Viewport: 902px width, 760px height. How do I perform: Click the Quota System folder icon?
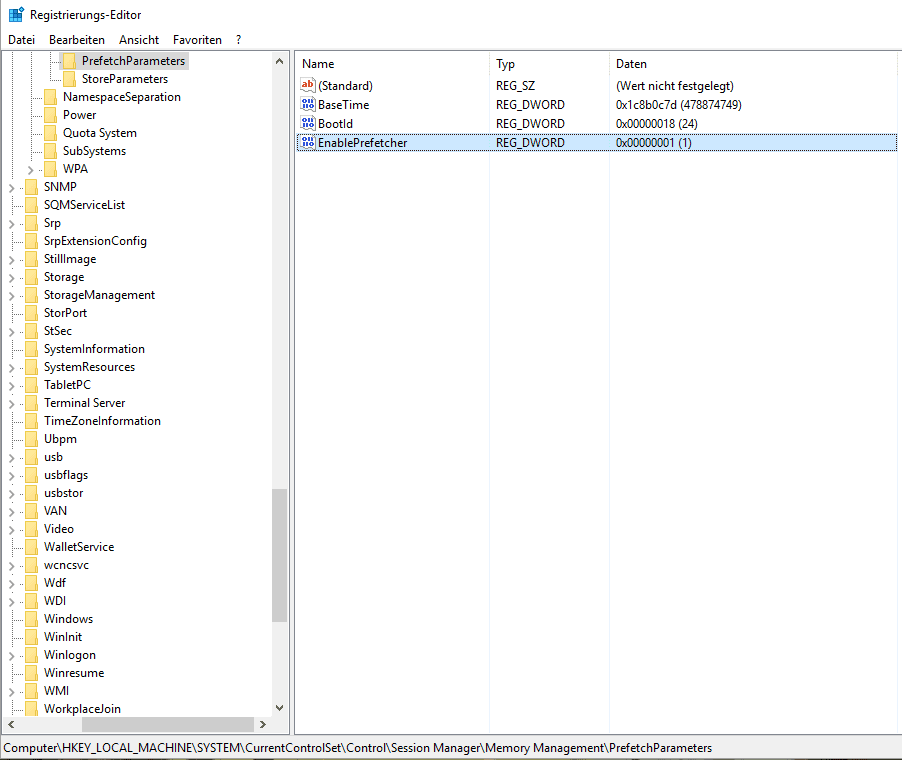[51, 133]
